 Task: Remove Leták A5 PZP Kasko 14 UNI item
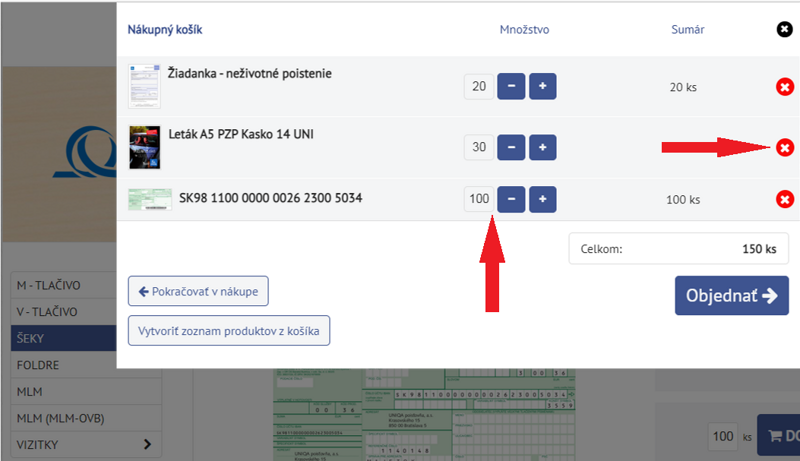tap(785, 148)
